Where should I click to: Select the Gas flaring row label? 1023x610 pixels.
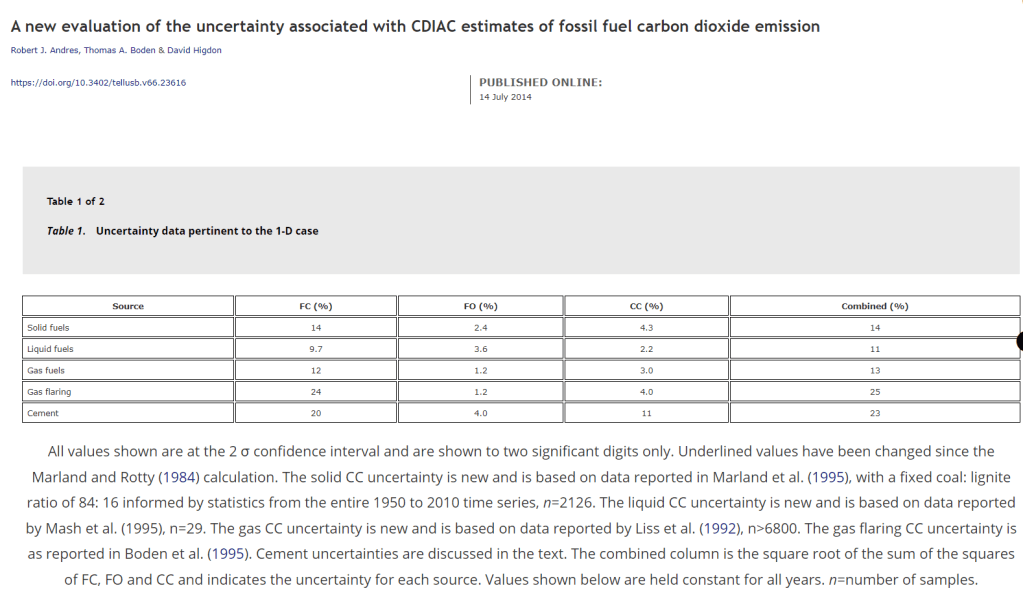click(50, 392)
